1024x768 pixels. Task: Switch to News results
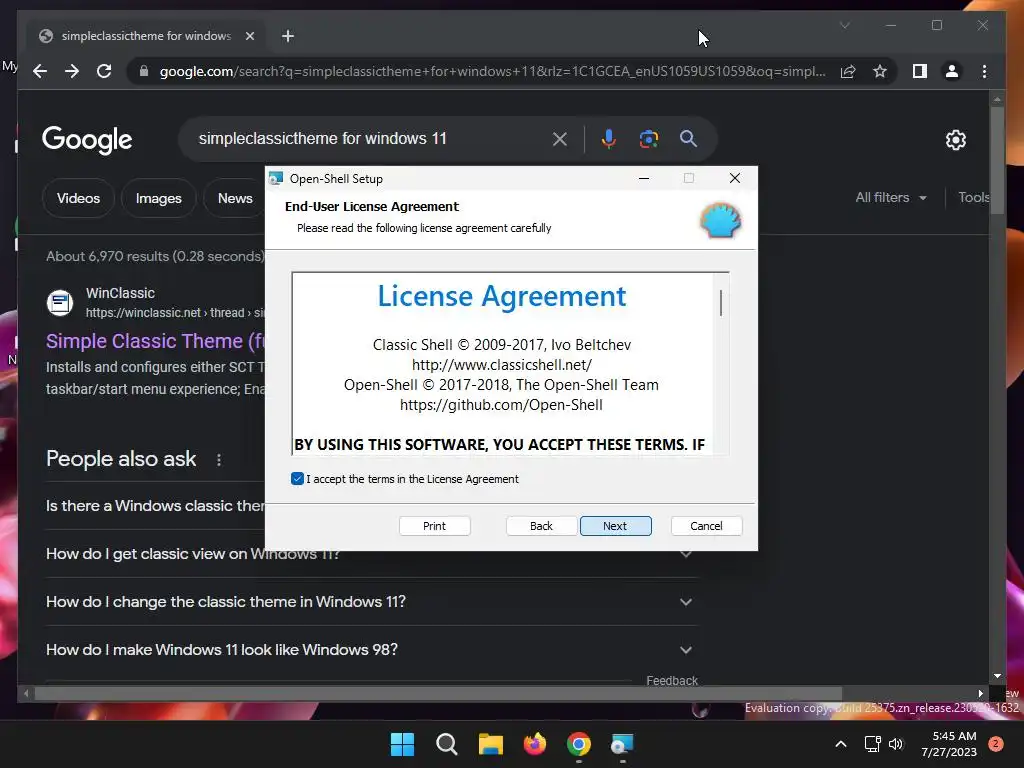pyautogui.click(x=235, y=199)
